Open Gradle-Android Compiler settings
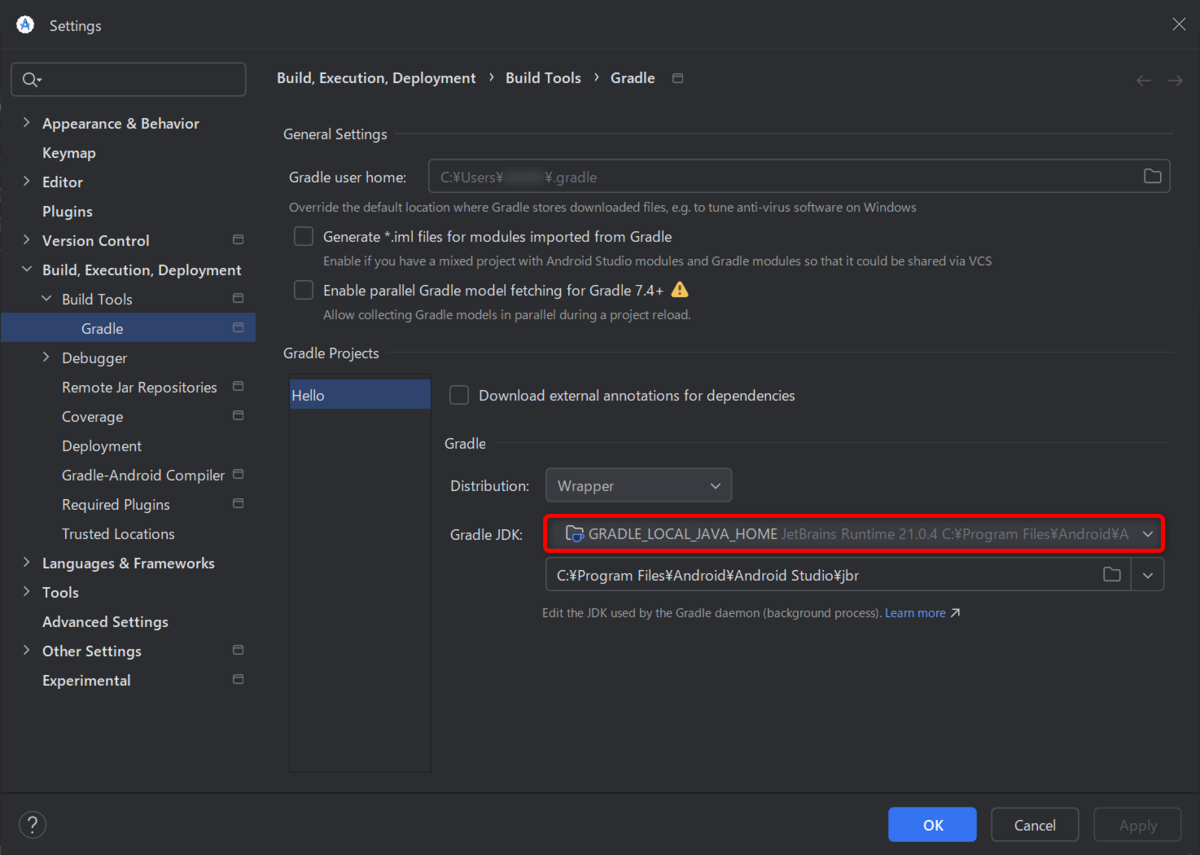The width and height of the screenshot is (1200, 855). point(143,475)
